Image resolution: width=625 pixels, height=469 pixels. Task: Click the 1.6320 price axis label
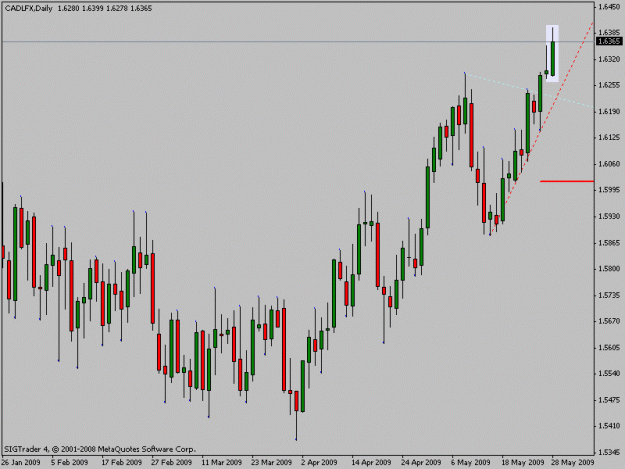click(609, 59)
